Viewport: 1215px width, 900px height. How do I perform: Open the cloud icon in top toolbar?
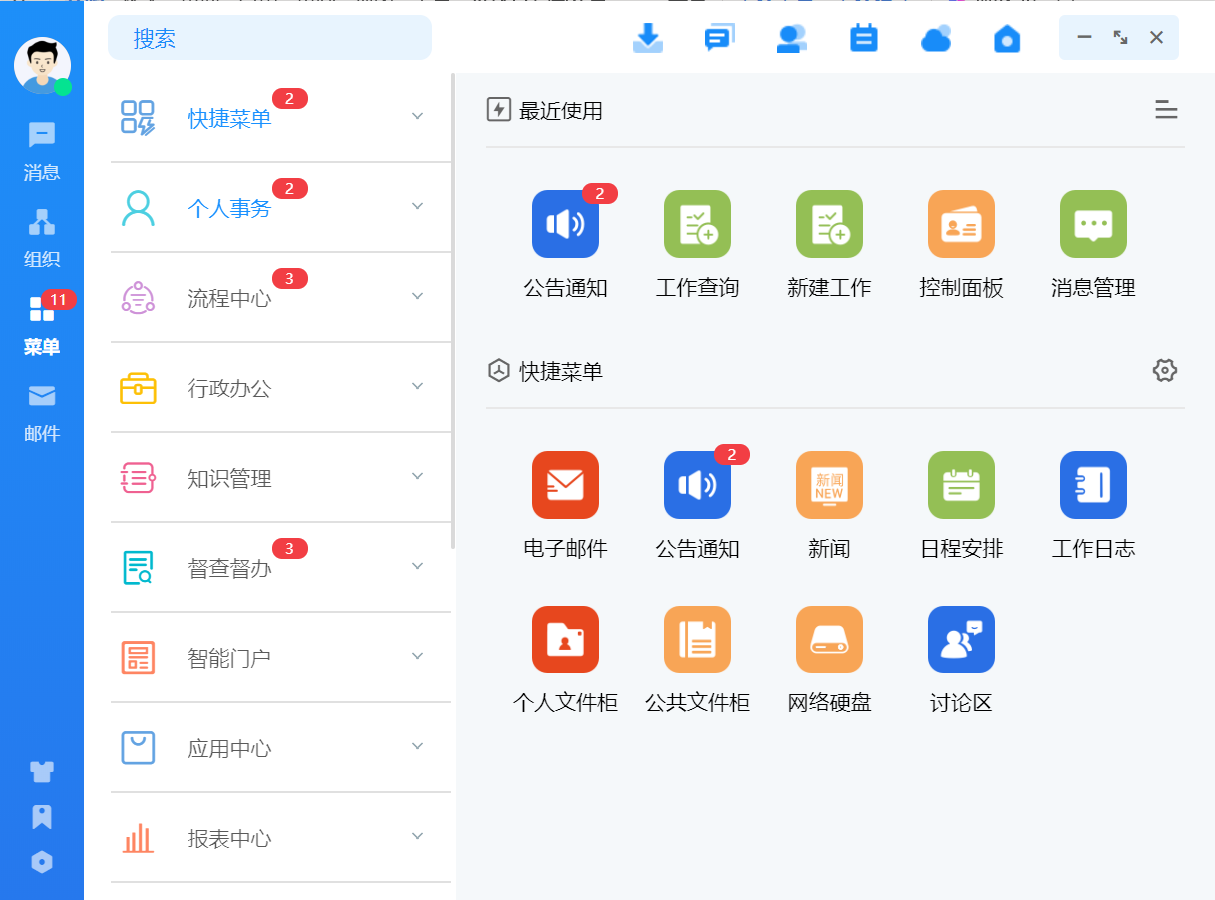point(935,38)
